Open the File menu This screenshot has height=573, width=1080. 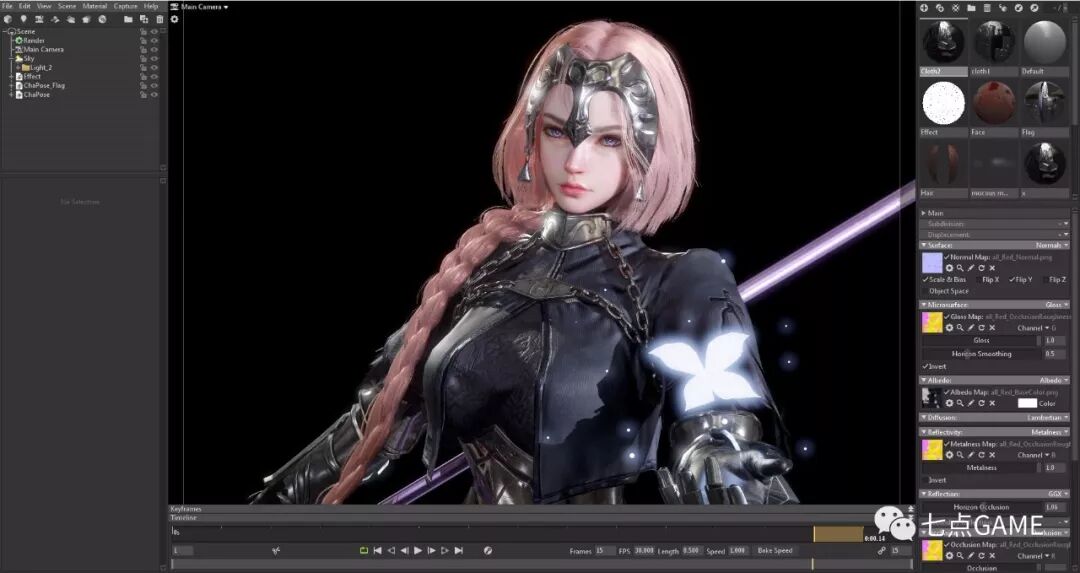point(8,6)
